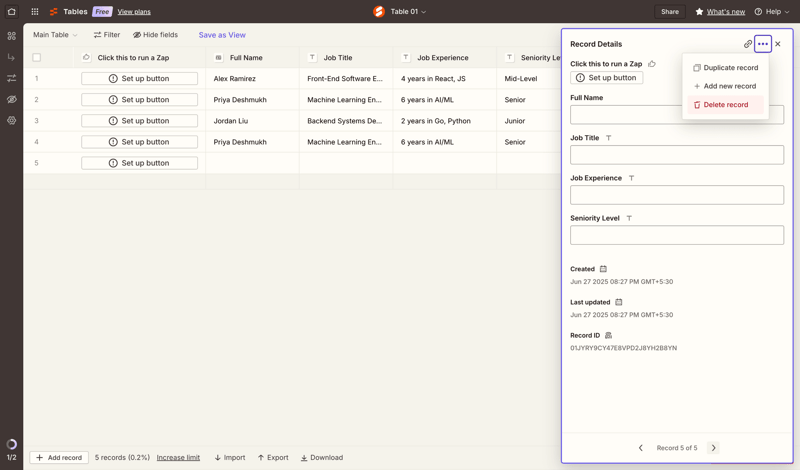Click Add record button at bottom
This screenshot has width=800, height=470.
(x=59, y=457)
